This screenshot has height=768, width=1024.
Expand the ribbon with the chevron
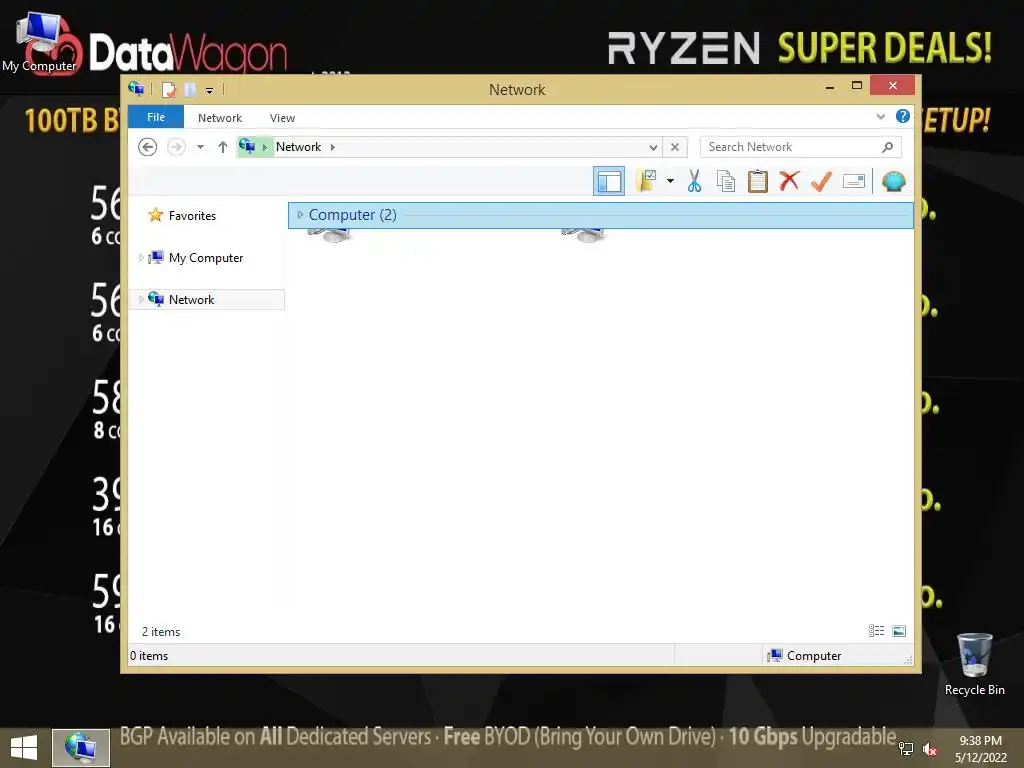click(x=880, y=117)
